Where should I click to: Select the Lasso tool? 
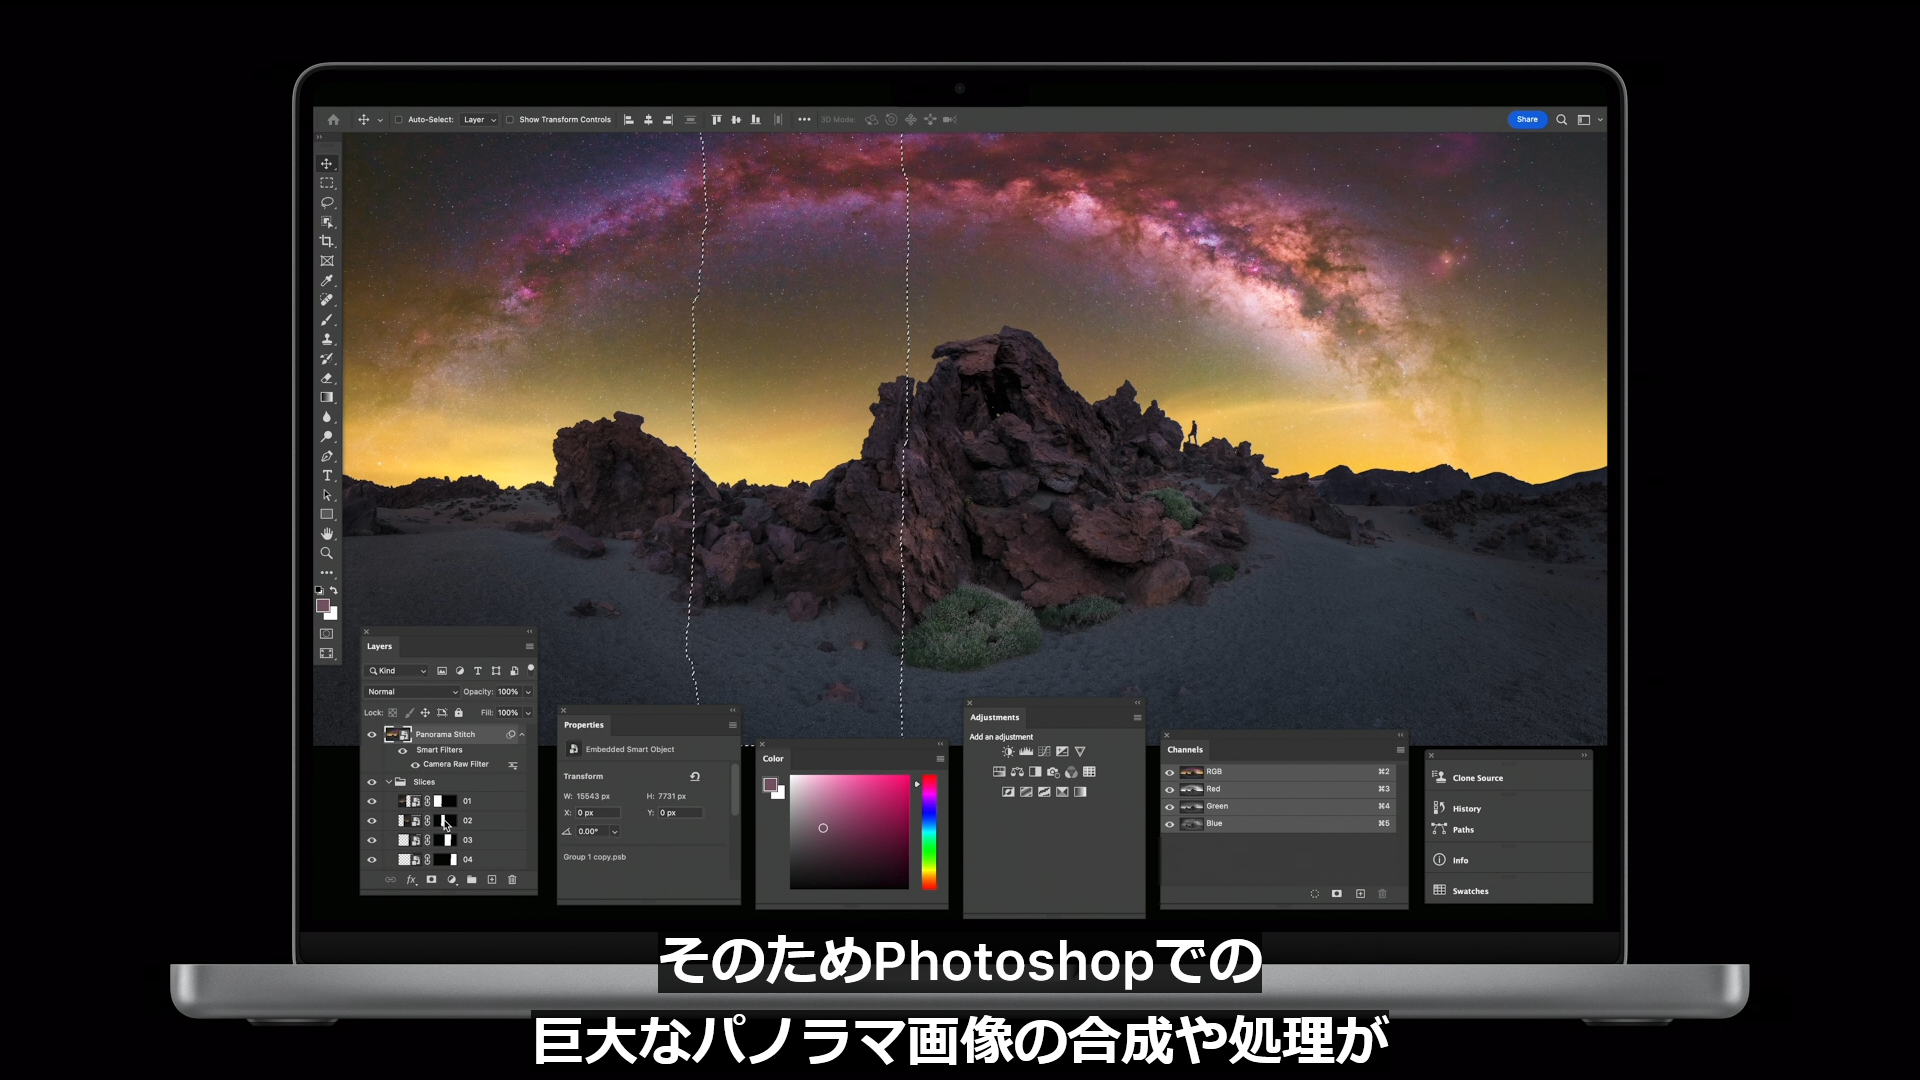[x=326, y=203]
